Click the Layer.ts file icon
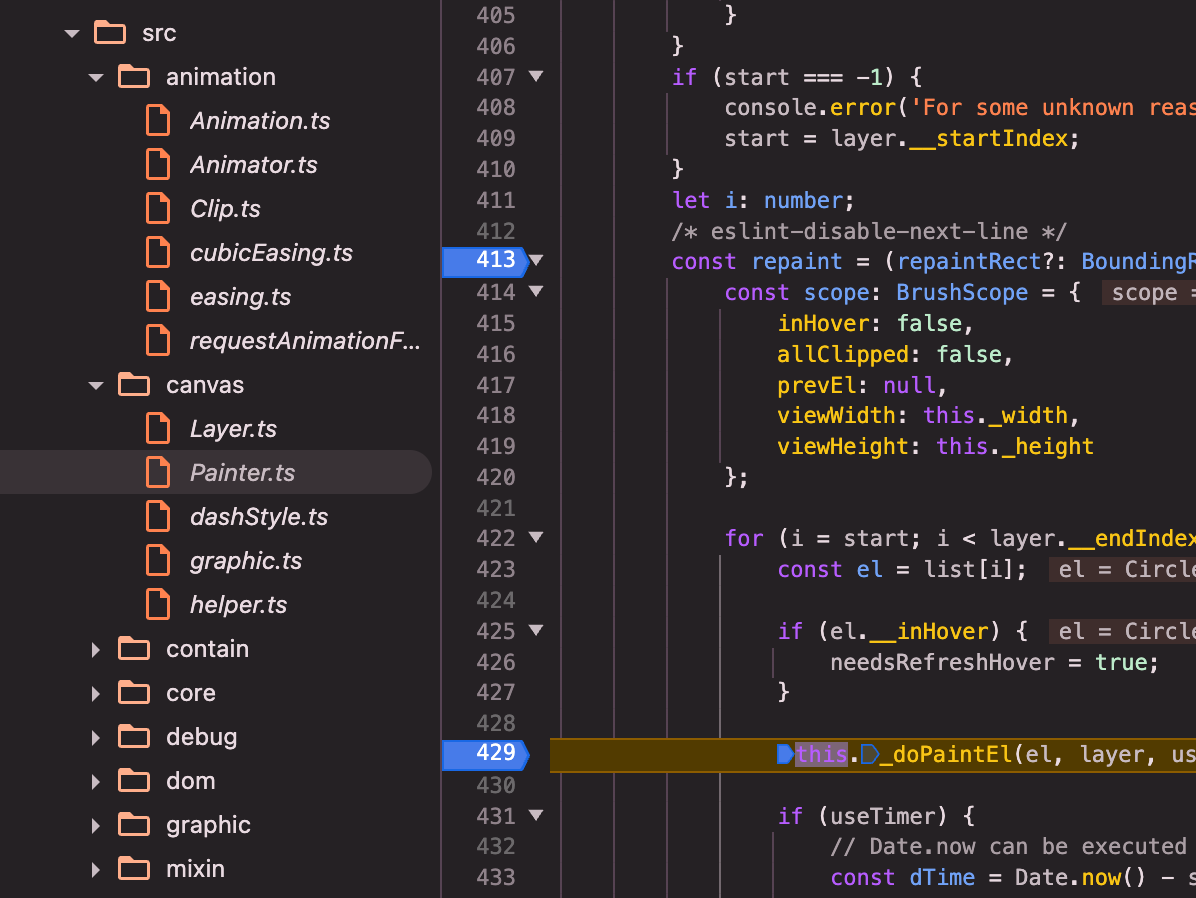Image resolution: width=1196 pixels, height=898 pixels. pyautogui.click(x=158, y=429)
